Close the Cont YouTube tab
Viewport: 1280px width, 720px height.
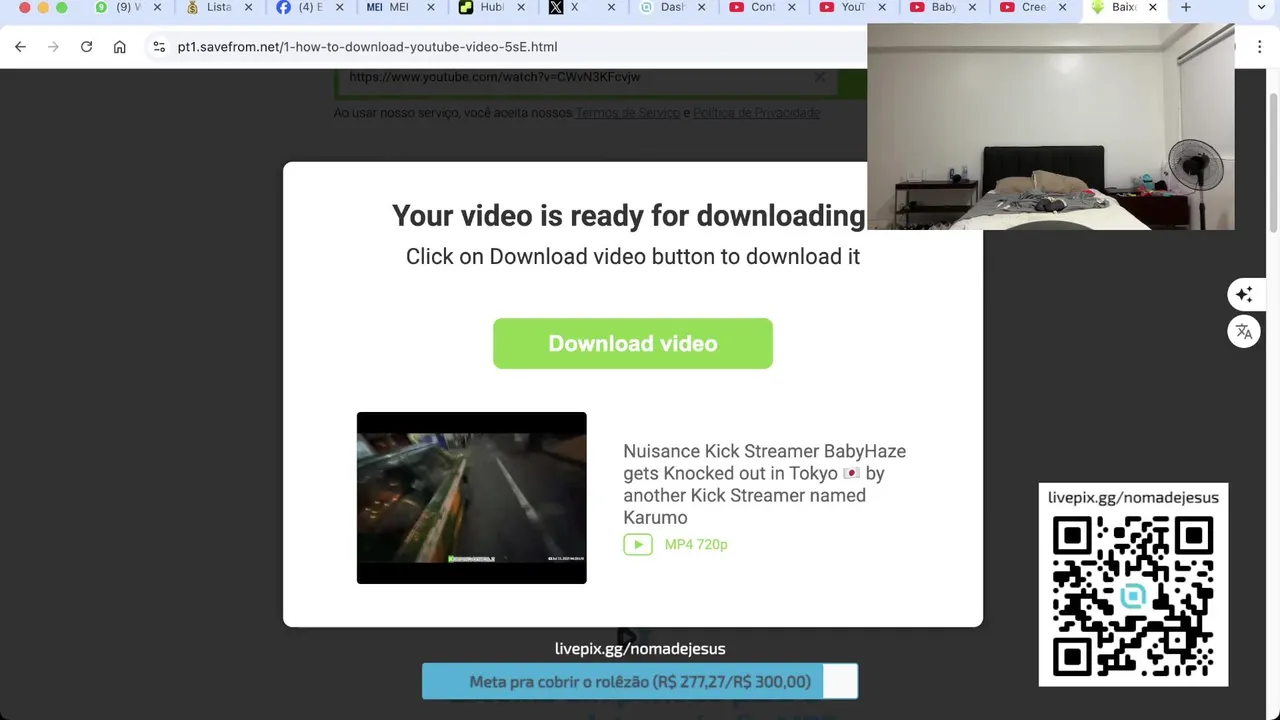click(792, 7)
